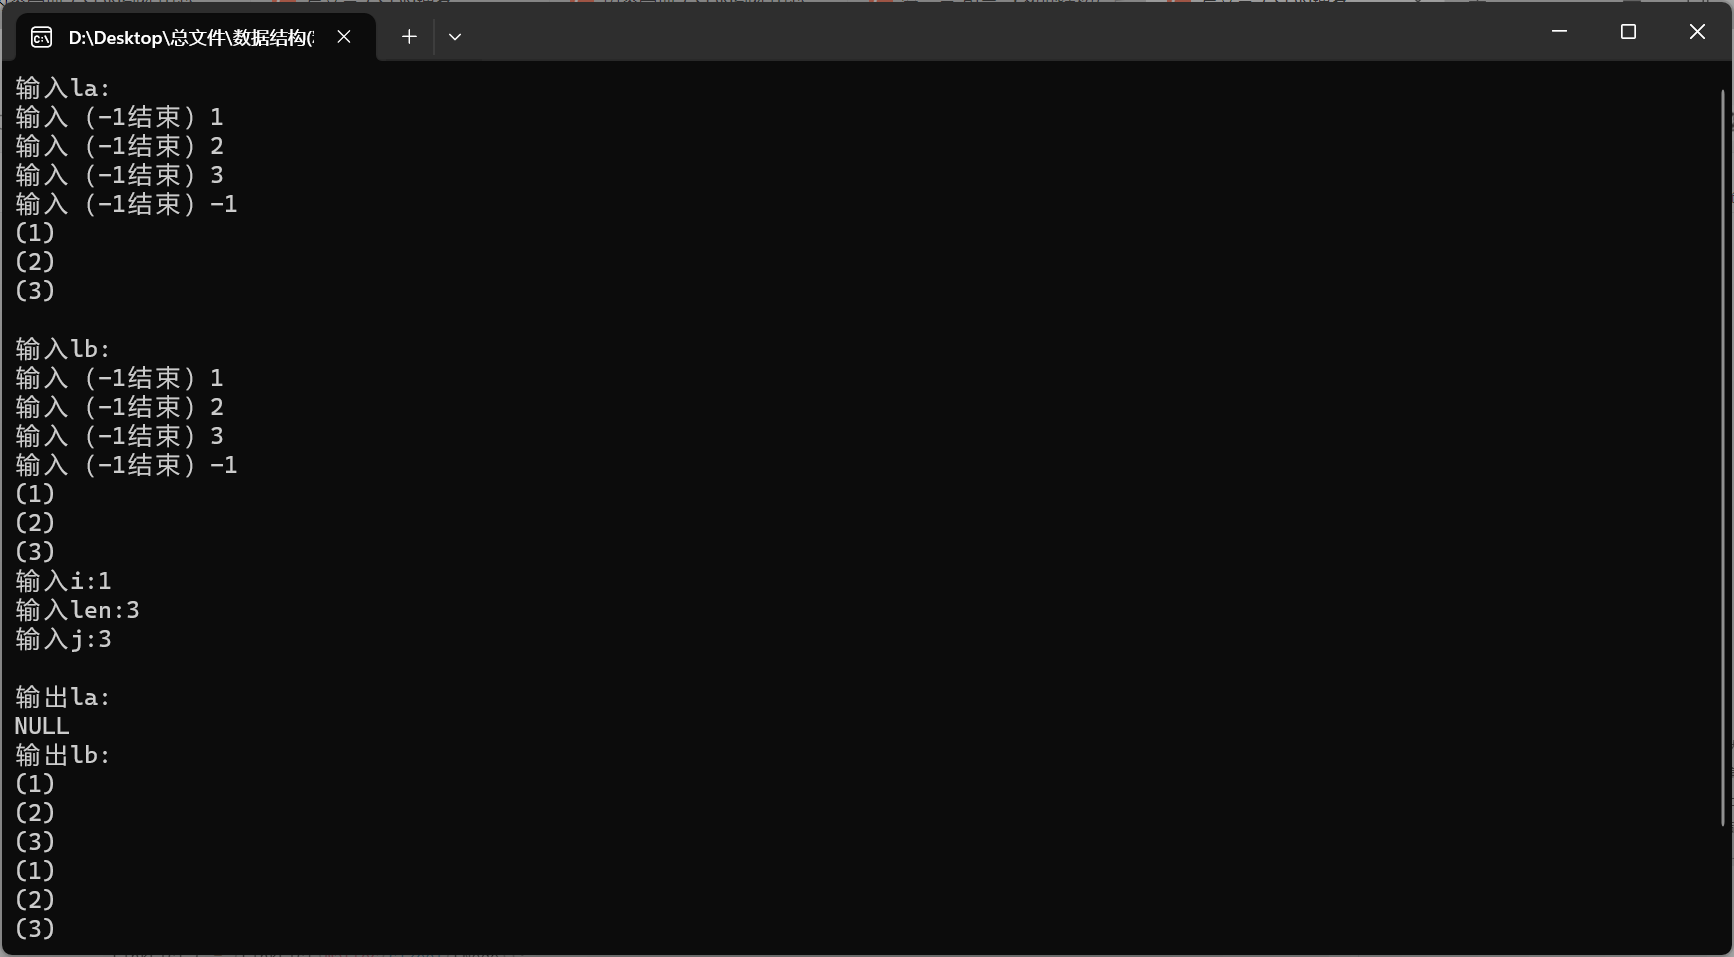Click the '输入i:1' line

click(63, 581)
